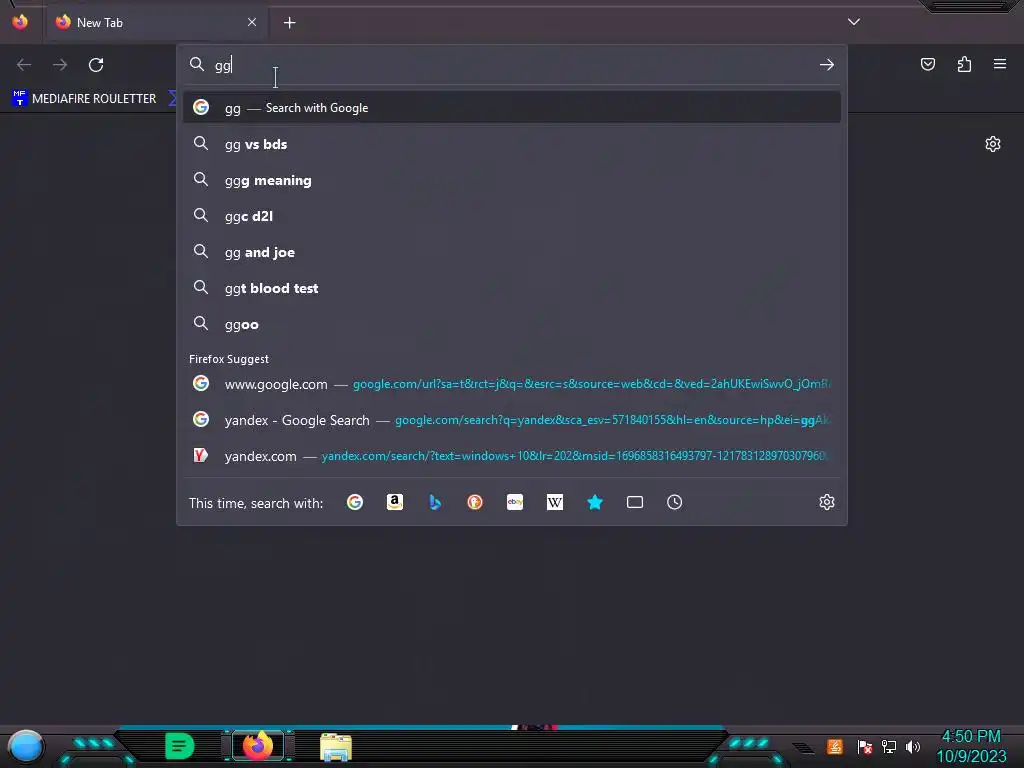1024x768 pixels.
Task: Open 'yandex - Google Search' history suggestion
Action: [x=511, y=420]
